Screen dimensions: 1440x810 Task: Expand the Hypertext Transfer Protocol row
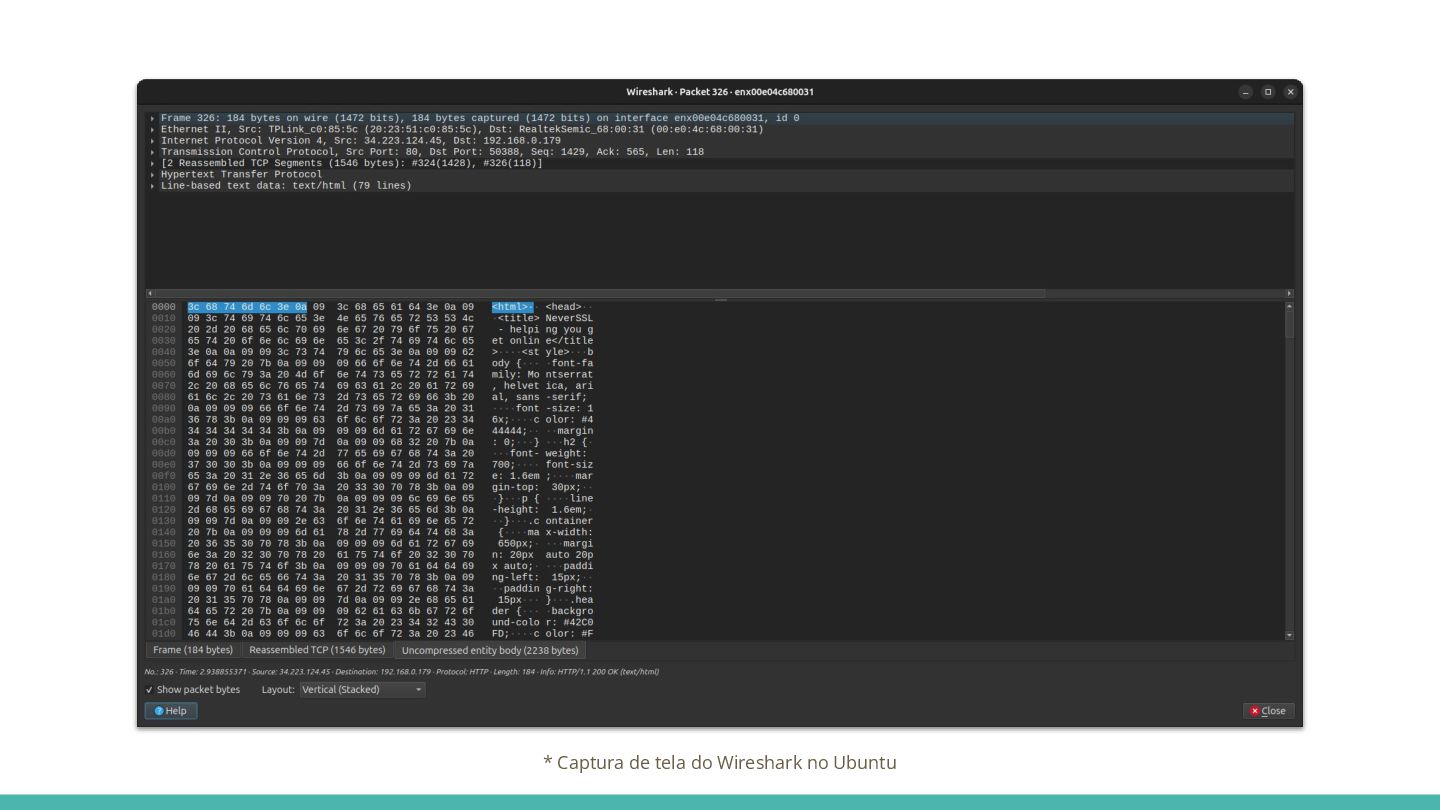pyautogui.click(x=153, y=174)
